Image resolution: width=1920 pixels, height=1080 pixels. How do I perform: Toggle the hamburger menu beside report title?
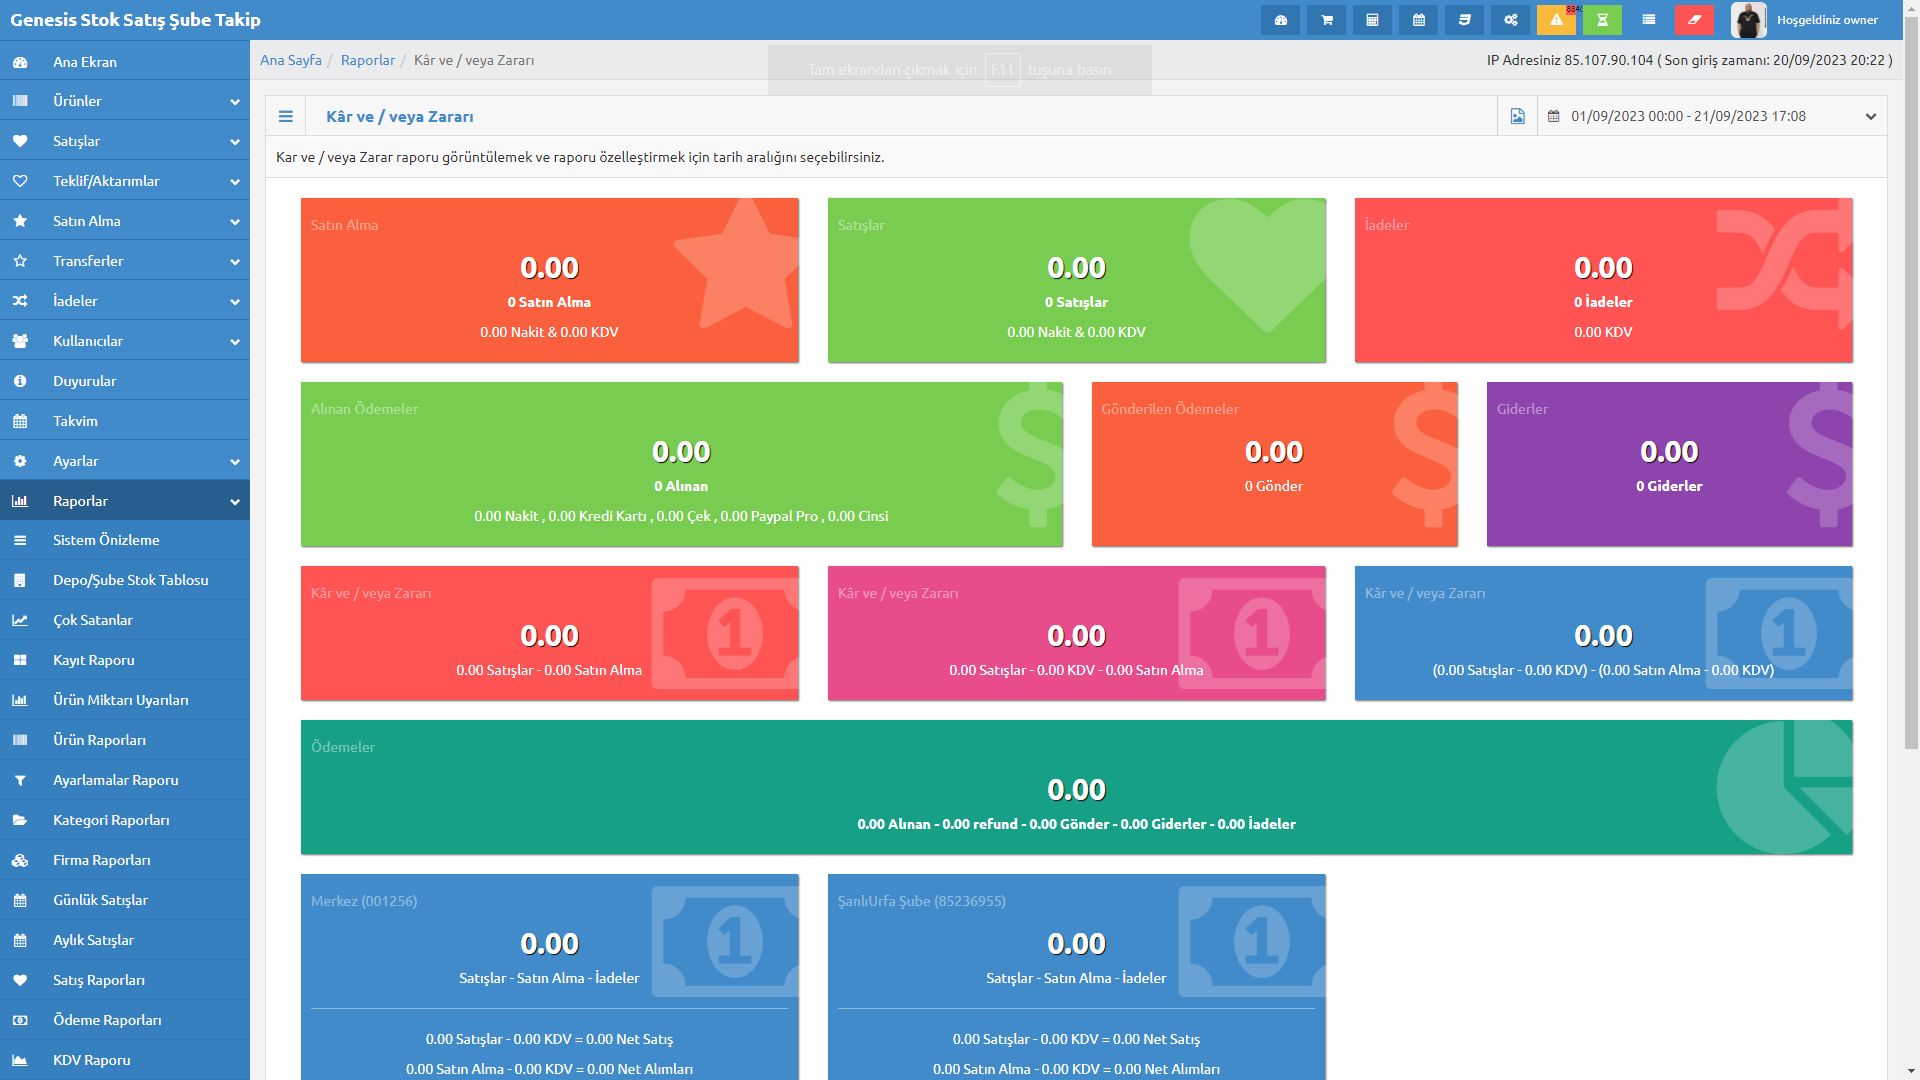[286, 116]
